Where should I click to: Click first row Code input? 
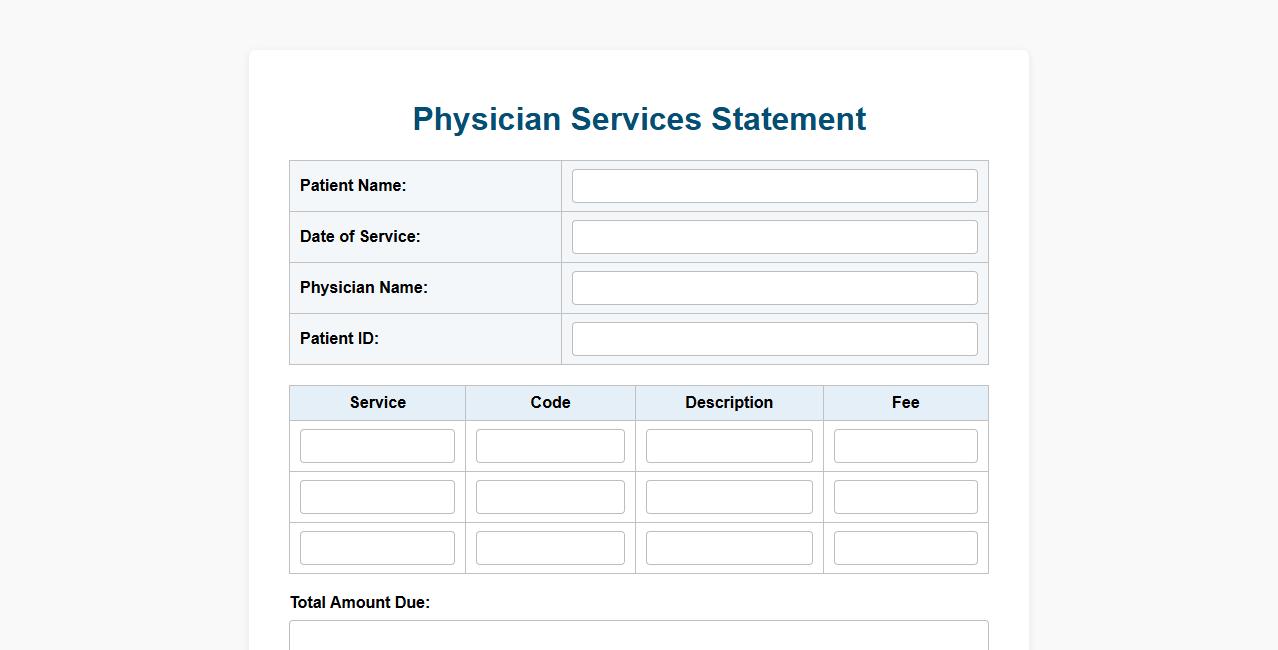550,446
